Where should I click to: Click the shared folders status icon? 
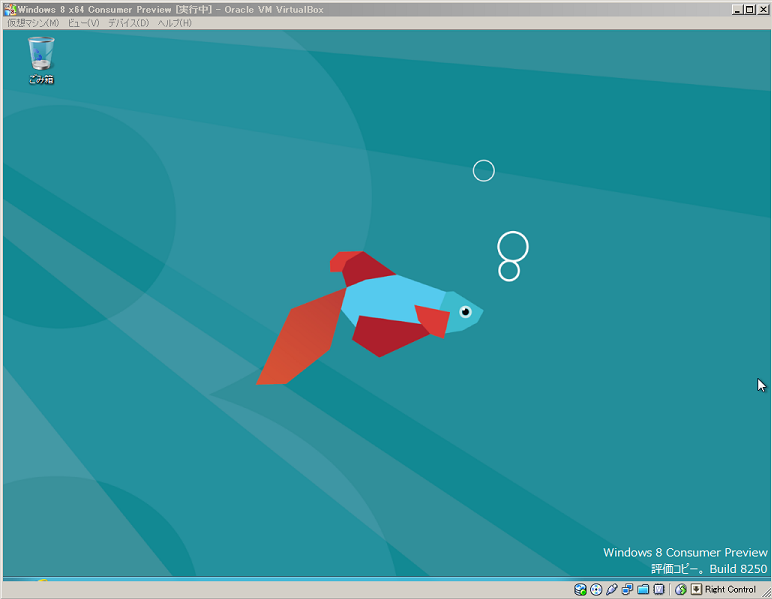tap(644, 589)
